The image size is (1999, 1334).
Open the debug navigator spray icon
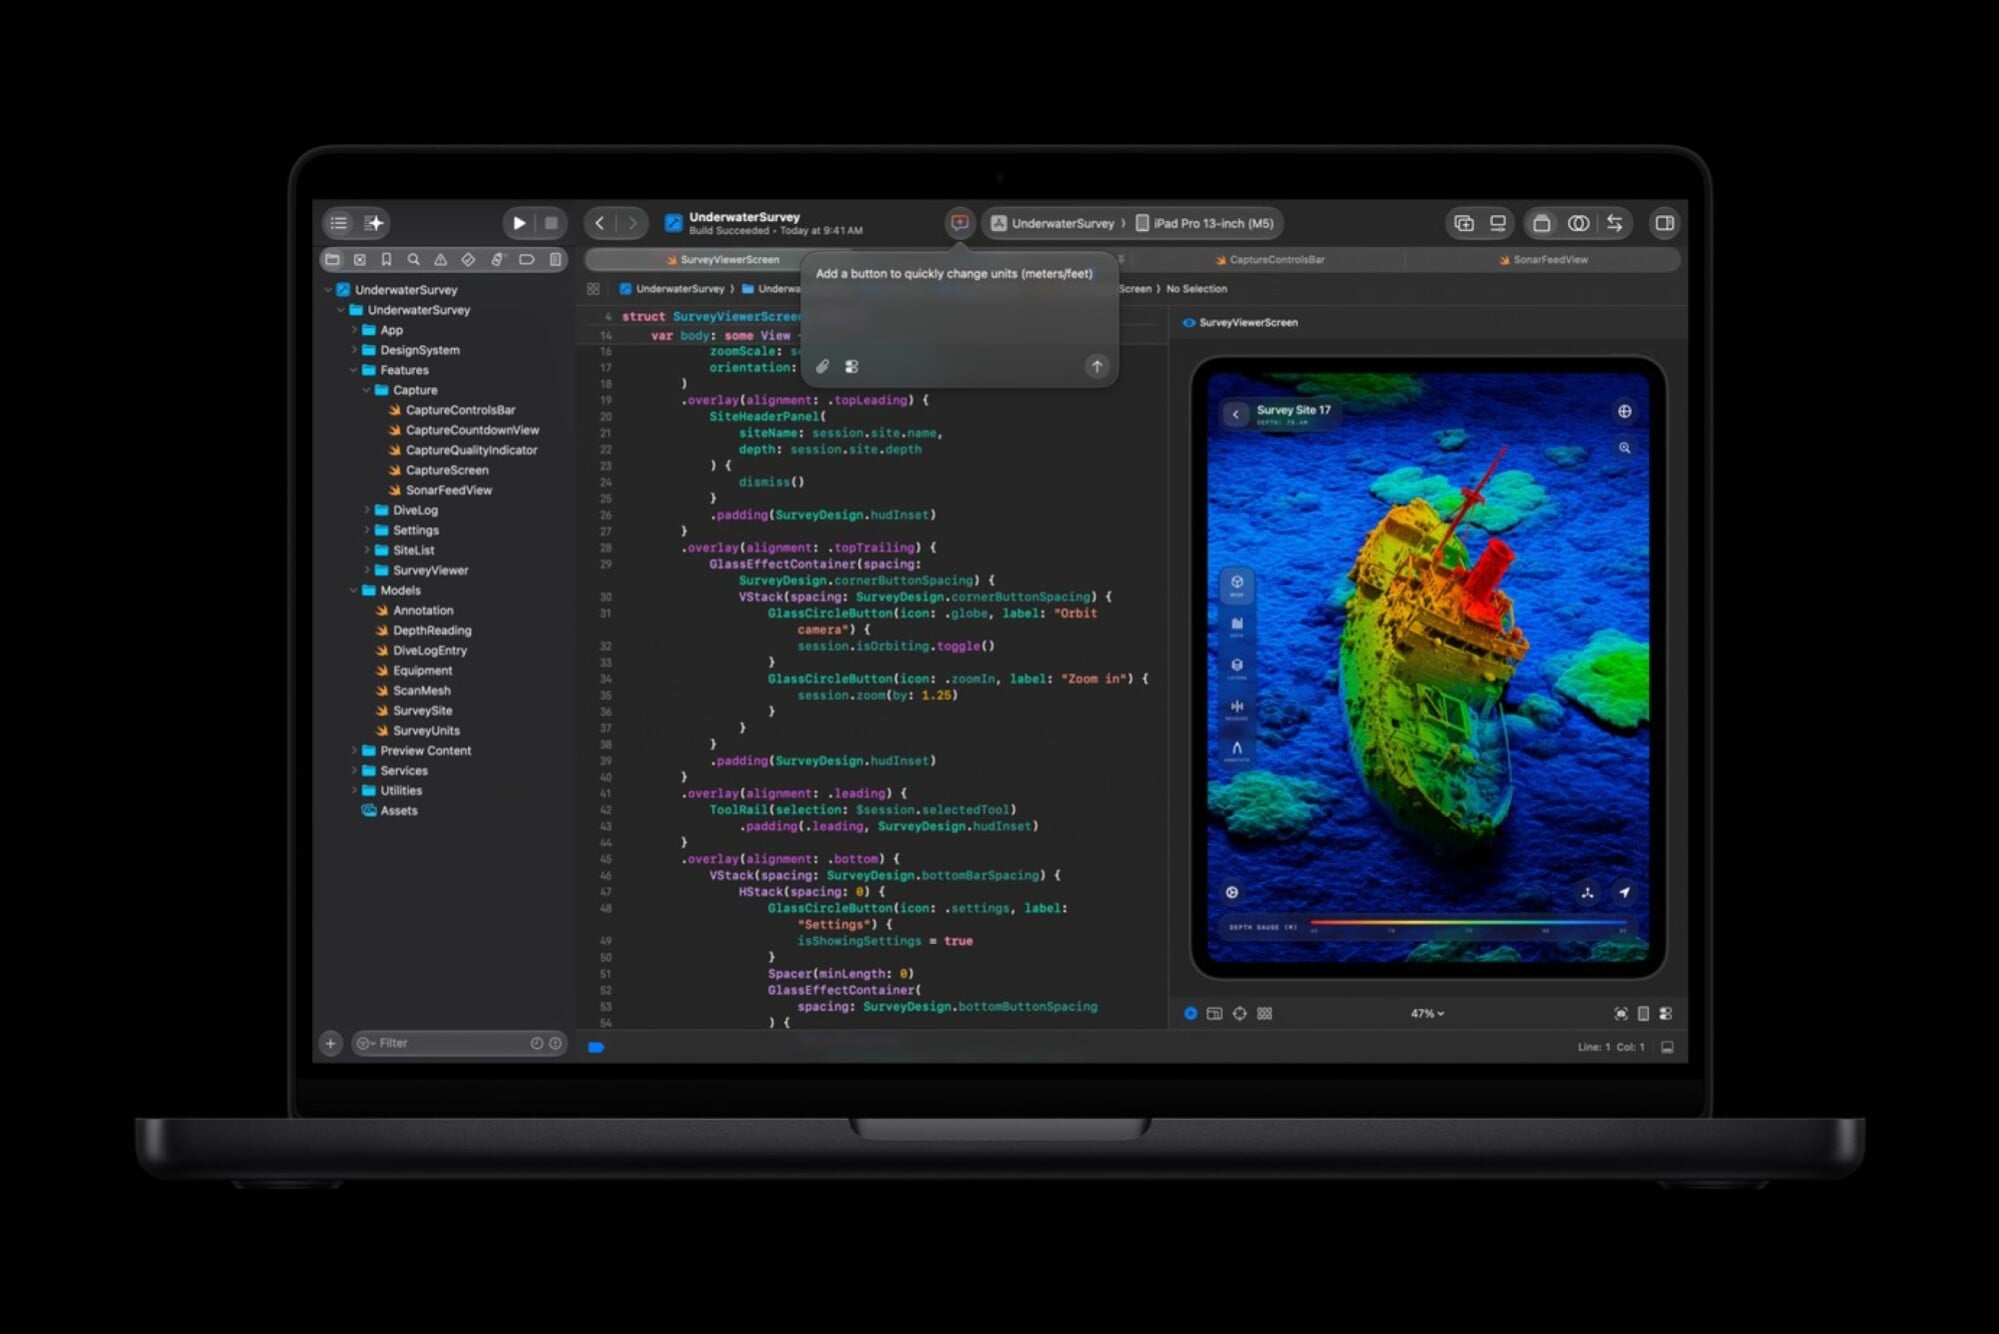click(497, 260)
